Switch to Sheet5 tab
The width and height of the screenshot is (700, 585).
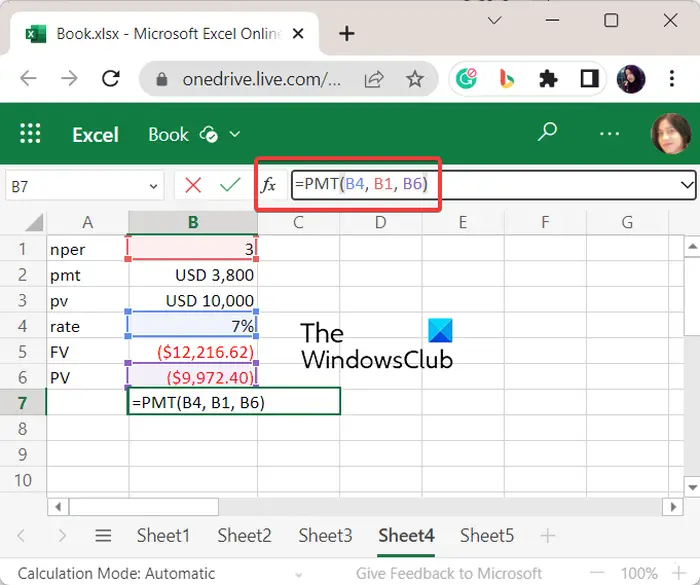click(487, 535)
